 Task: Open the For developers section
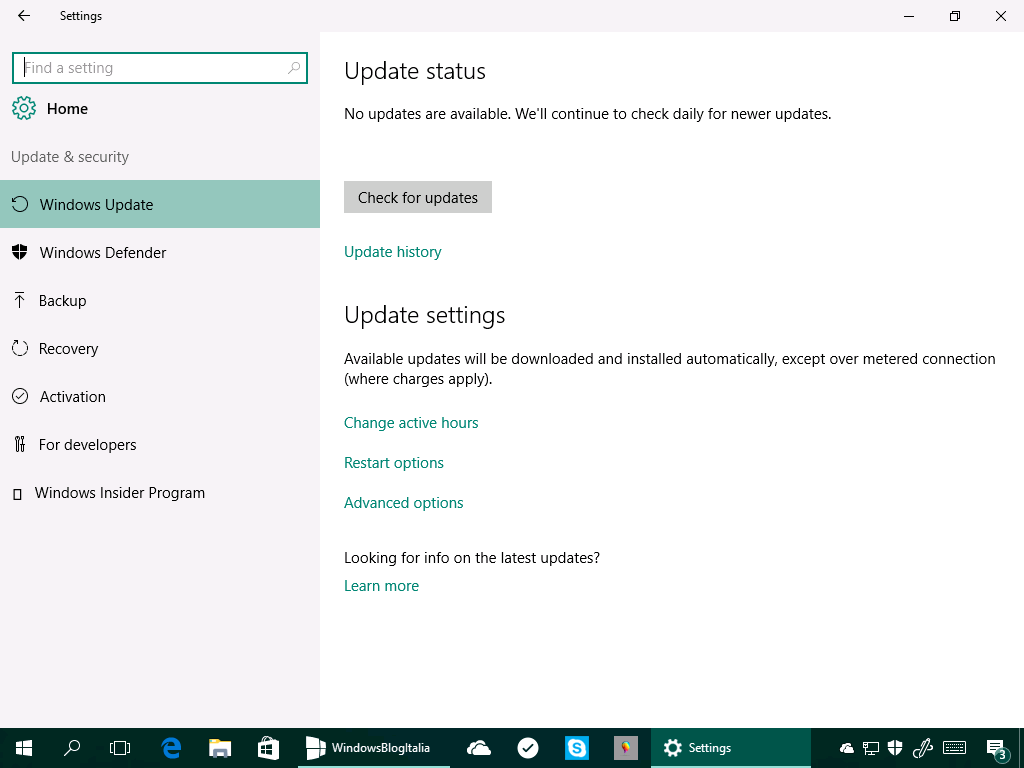160,444
